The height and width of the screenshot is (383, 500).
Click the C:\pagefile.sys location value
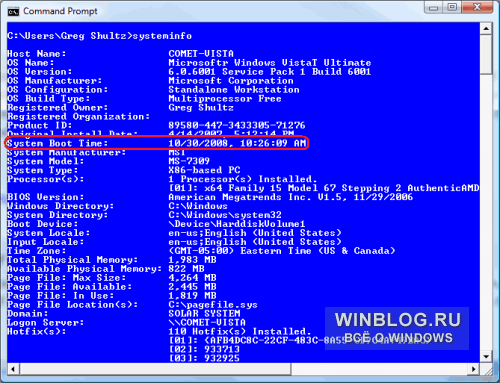click(213, 305)
